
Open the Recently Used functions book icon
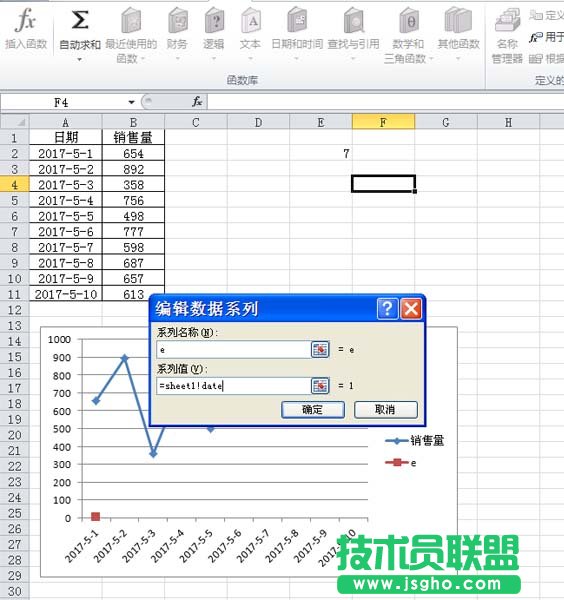click(x=131, y=21)
